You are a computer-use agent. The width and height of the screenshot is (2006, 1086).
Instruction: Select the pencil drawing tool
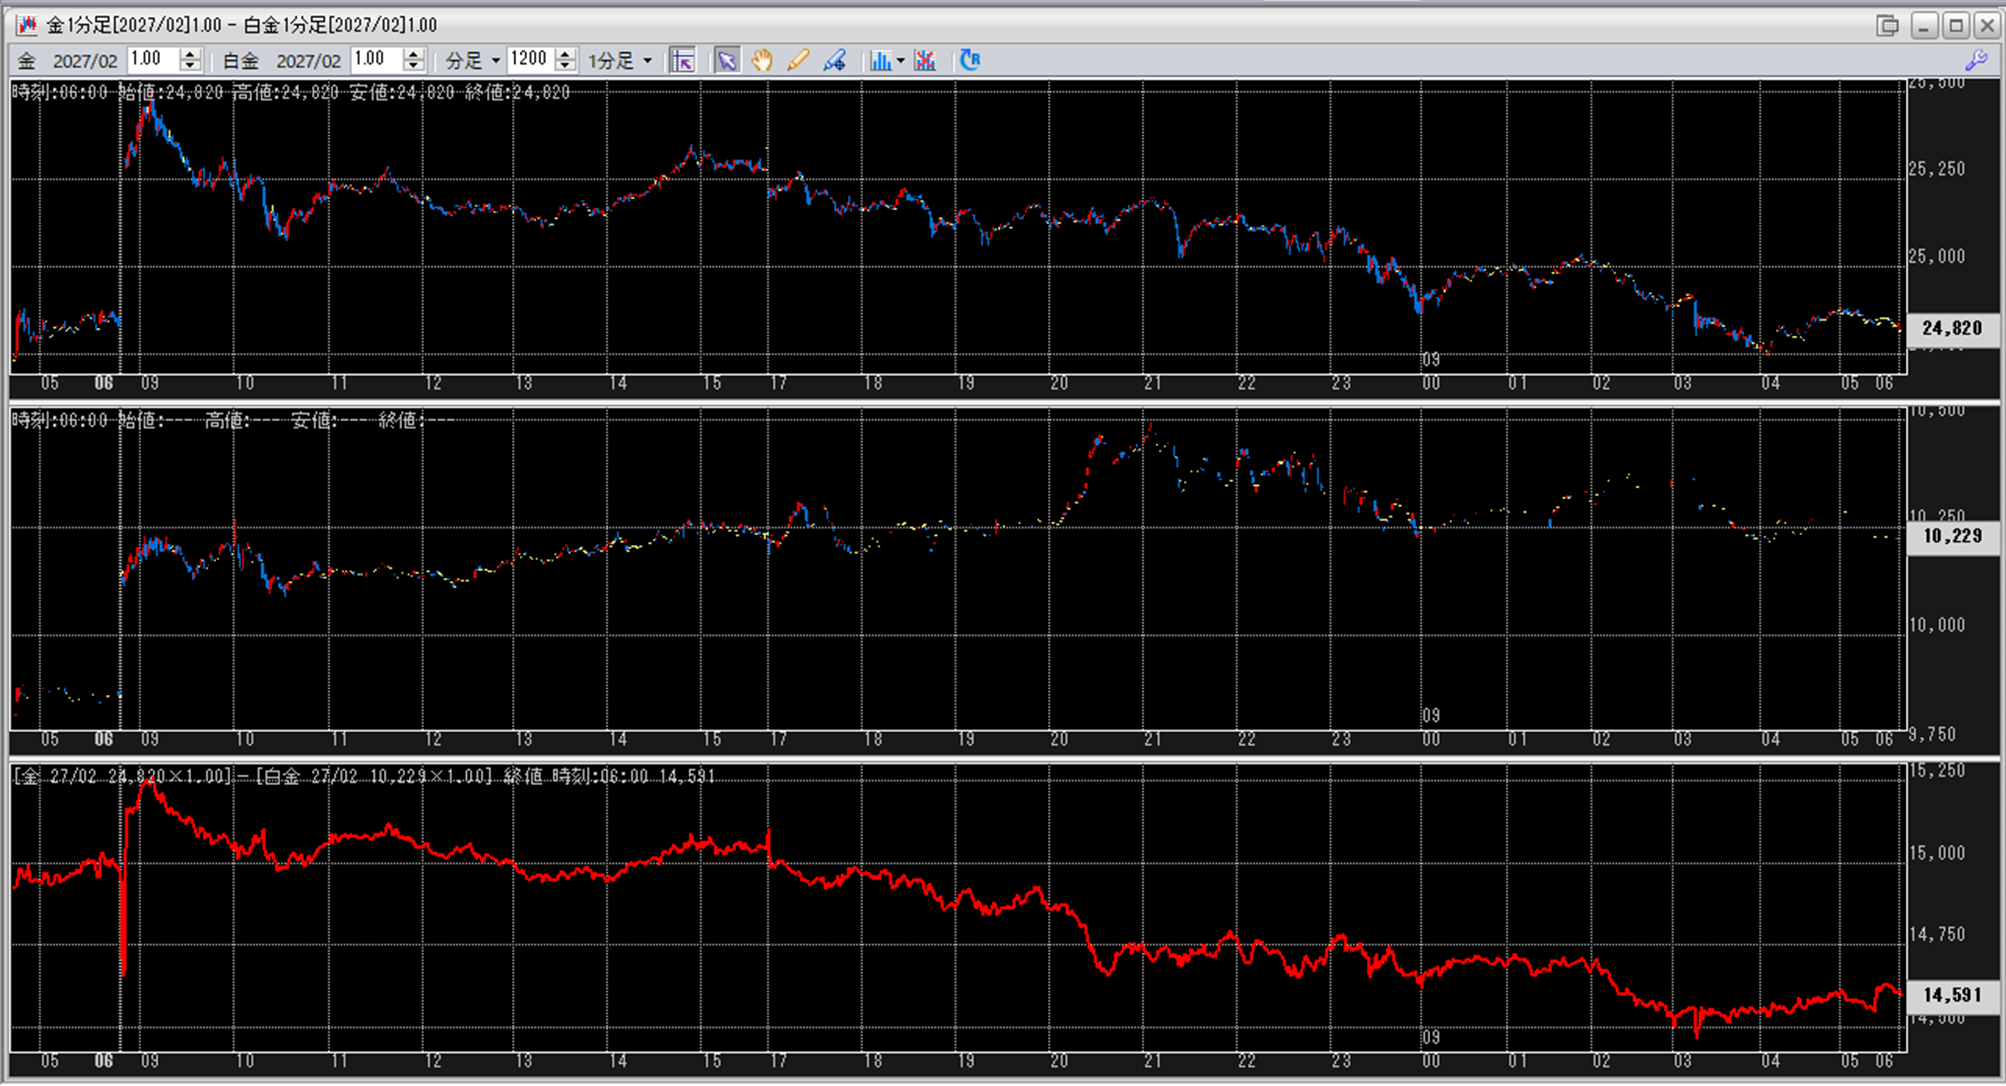(x=797, y=61)
